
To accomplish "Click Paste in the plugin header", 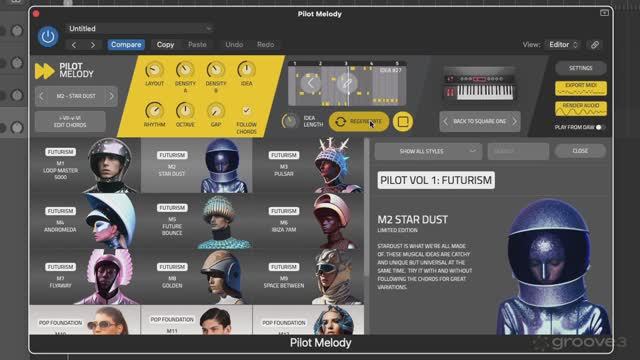I will [x=197, y=44].
